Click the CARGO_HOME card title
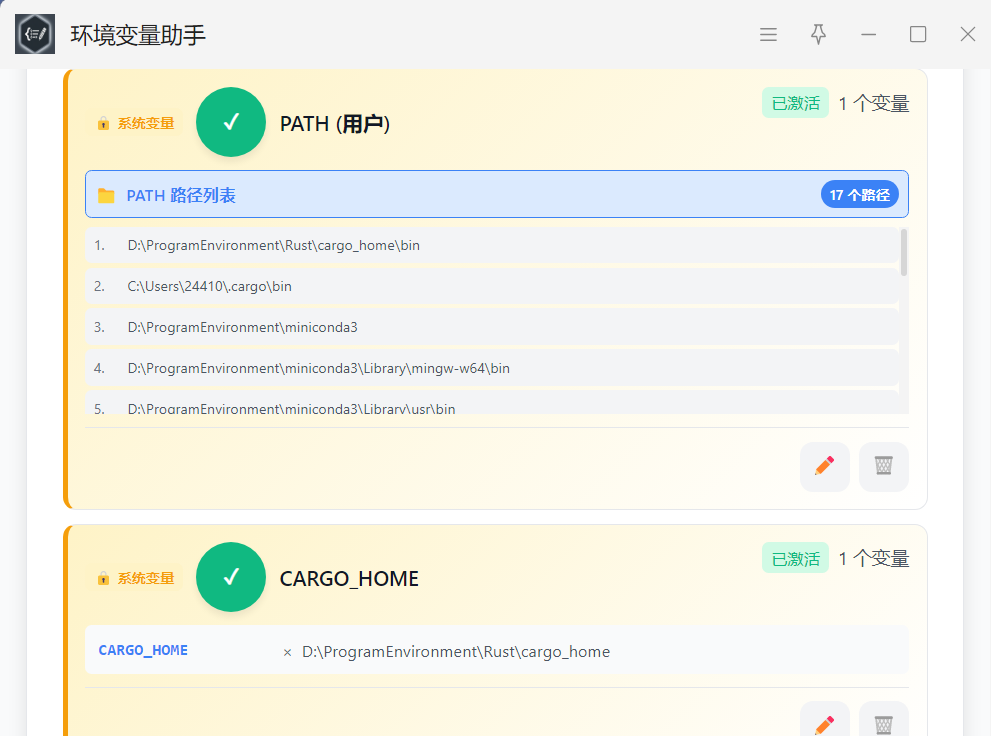The width and height of the screenshot is (991, 736). pyautogui.click(x=349, y=579)
